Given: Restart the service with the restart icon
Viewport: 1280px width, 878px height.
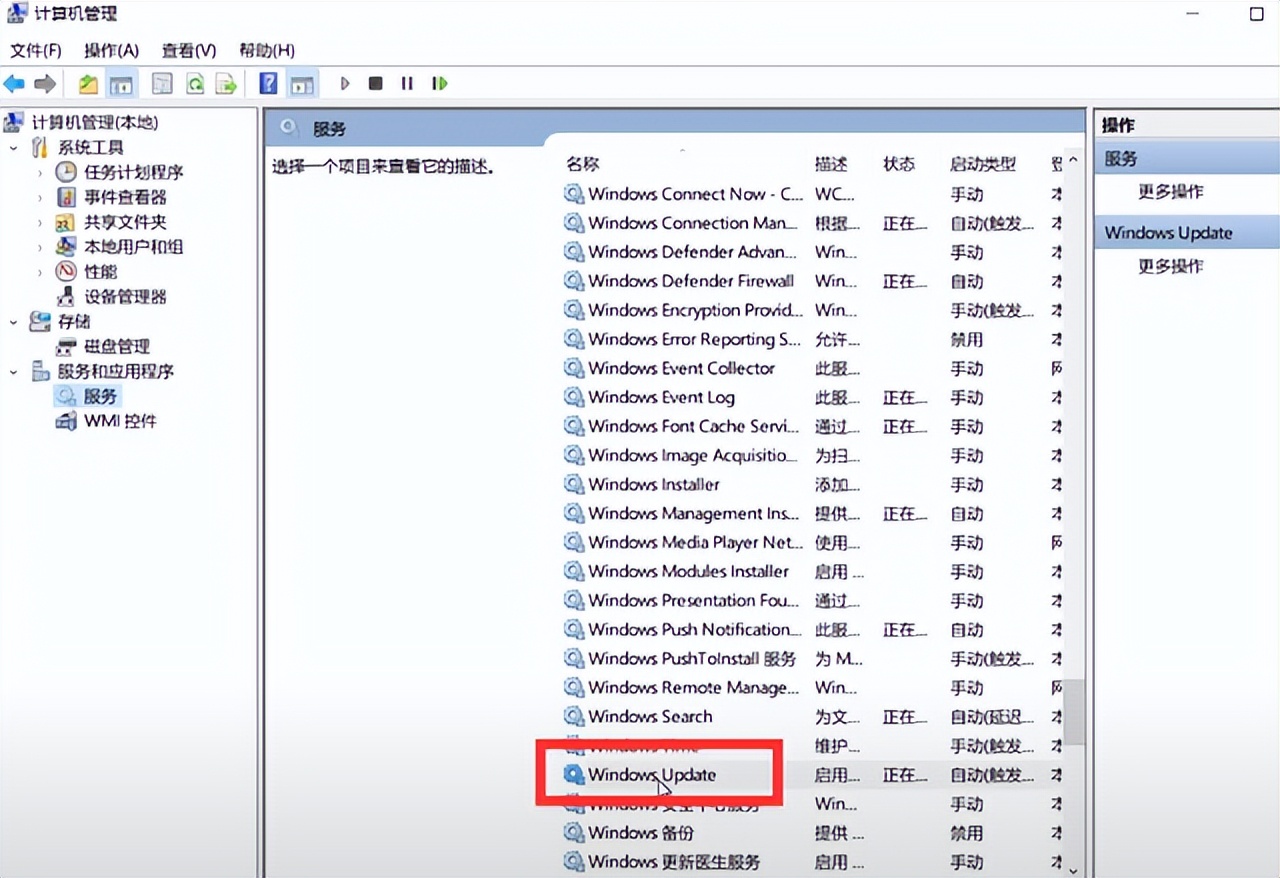Looking at the screenshot, I should click(439, 83).
